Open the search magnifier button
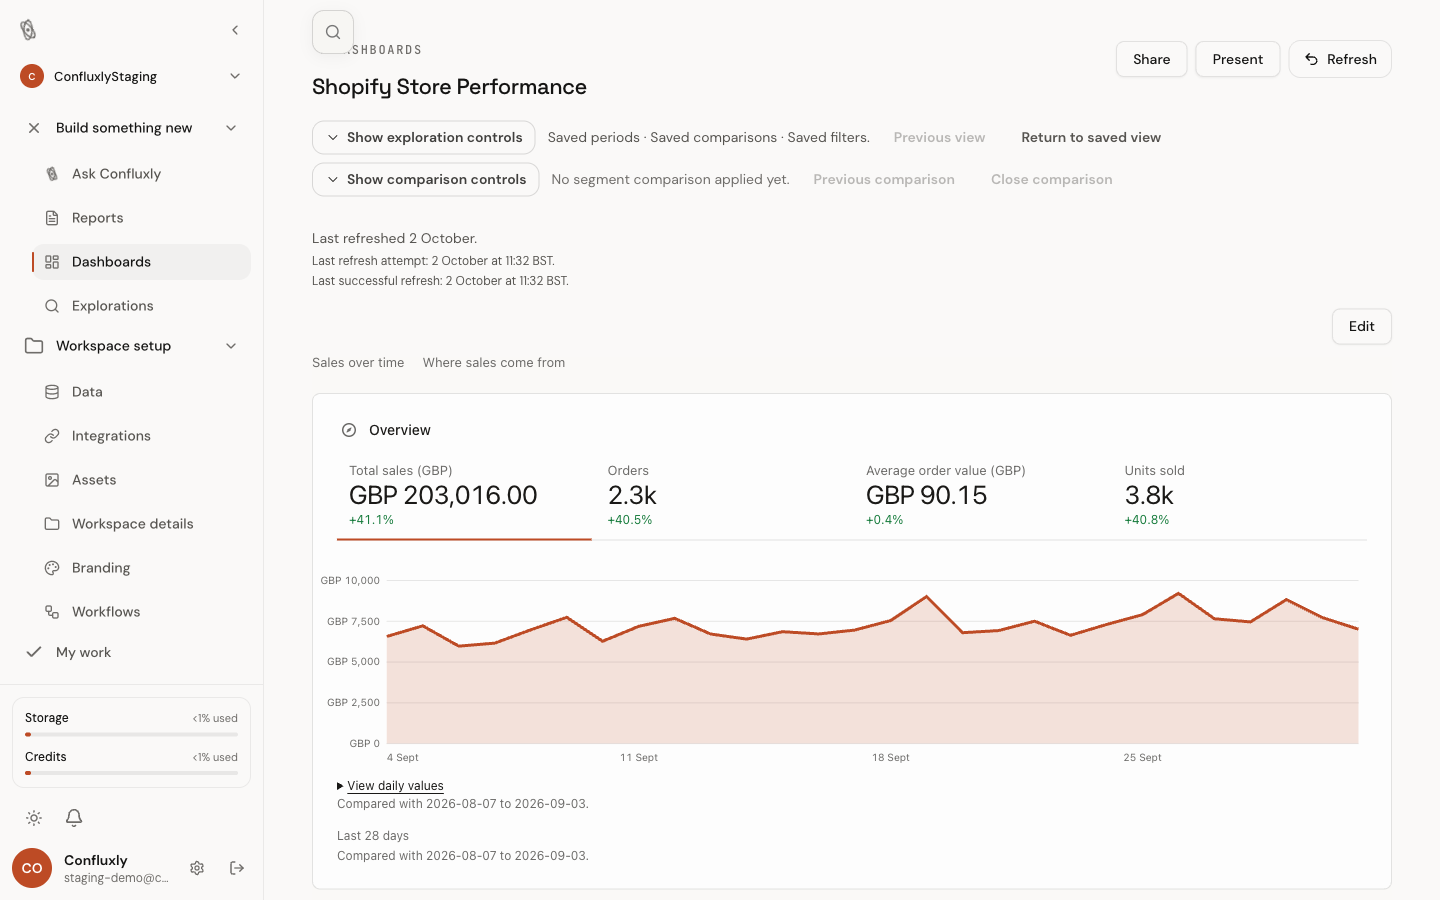The image size is (1440, 900). point(333,32)
